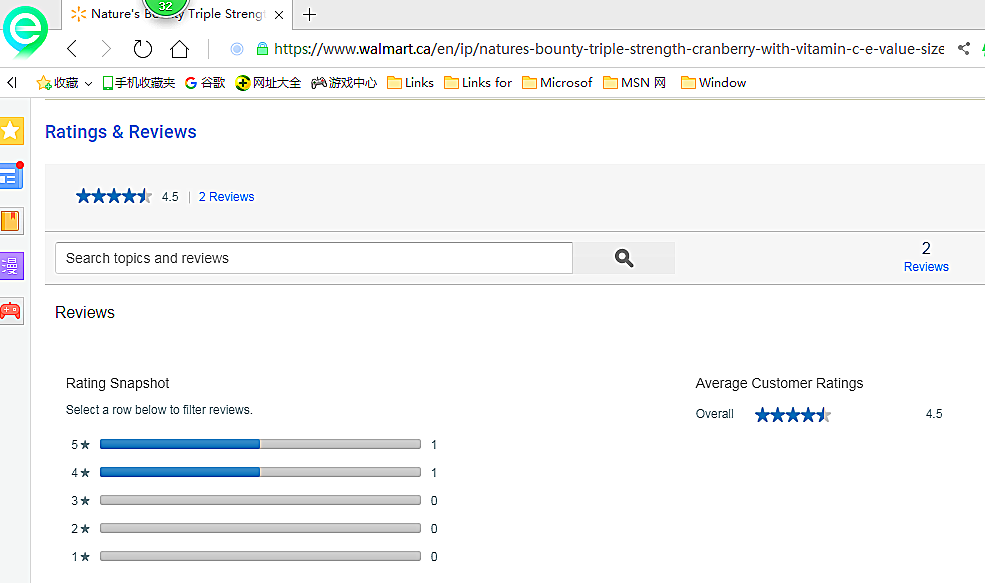The image size is (985, 583).
Task: Open favorites star in left sidebar
Action: click(11, 131)
